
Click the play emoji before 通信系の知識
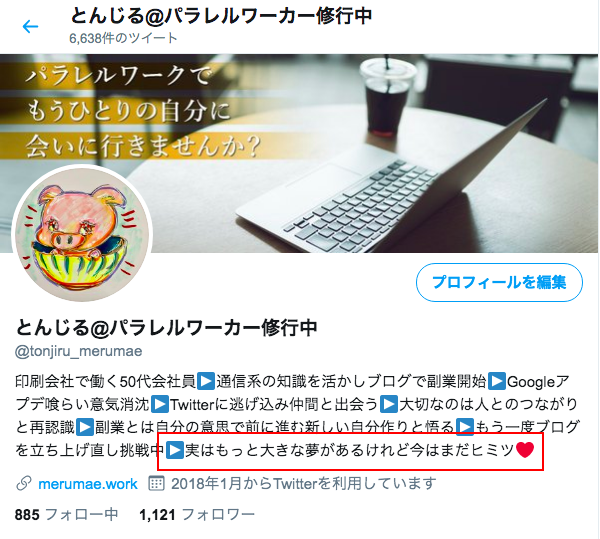coord(206,381)
